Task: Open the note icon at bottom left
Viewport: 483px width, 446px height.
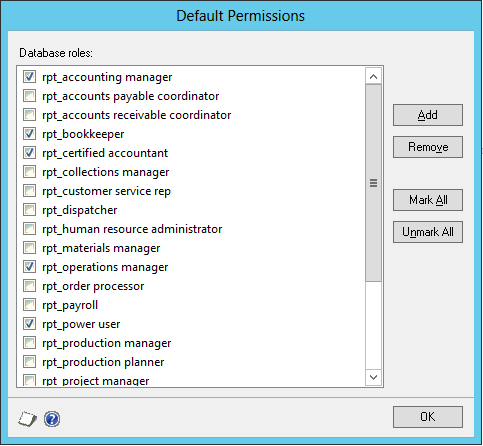Action: pos(27,419)
